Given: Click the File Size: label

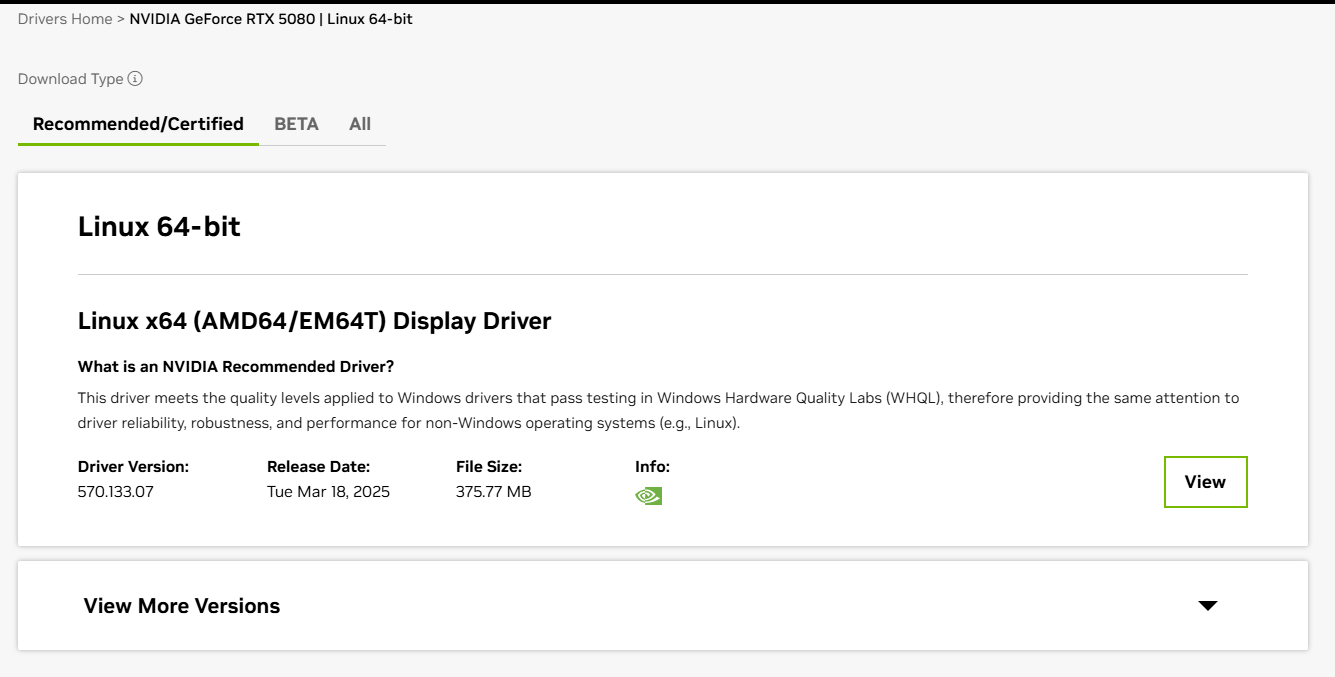Looking at the screenshot, I should (x=489, y=467).
